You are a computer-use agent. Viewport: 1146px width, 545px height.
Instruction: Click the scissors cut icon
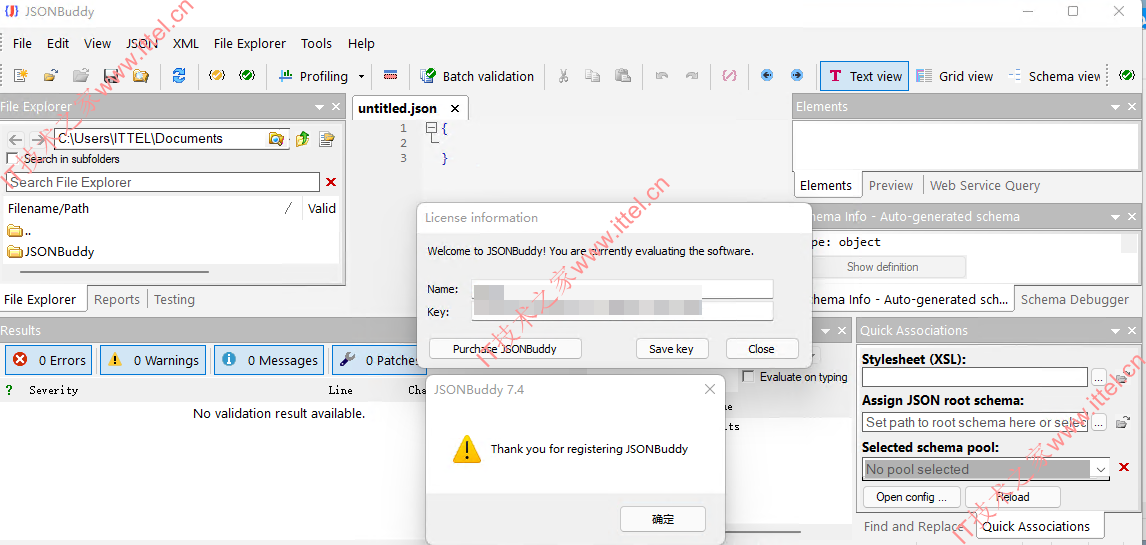(x=563, y=76)
